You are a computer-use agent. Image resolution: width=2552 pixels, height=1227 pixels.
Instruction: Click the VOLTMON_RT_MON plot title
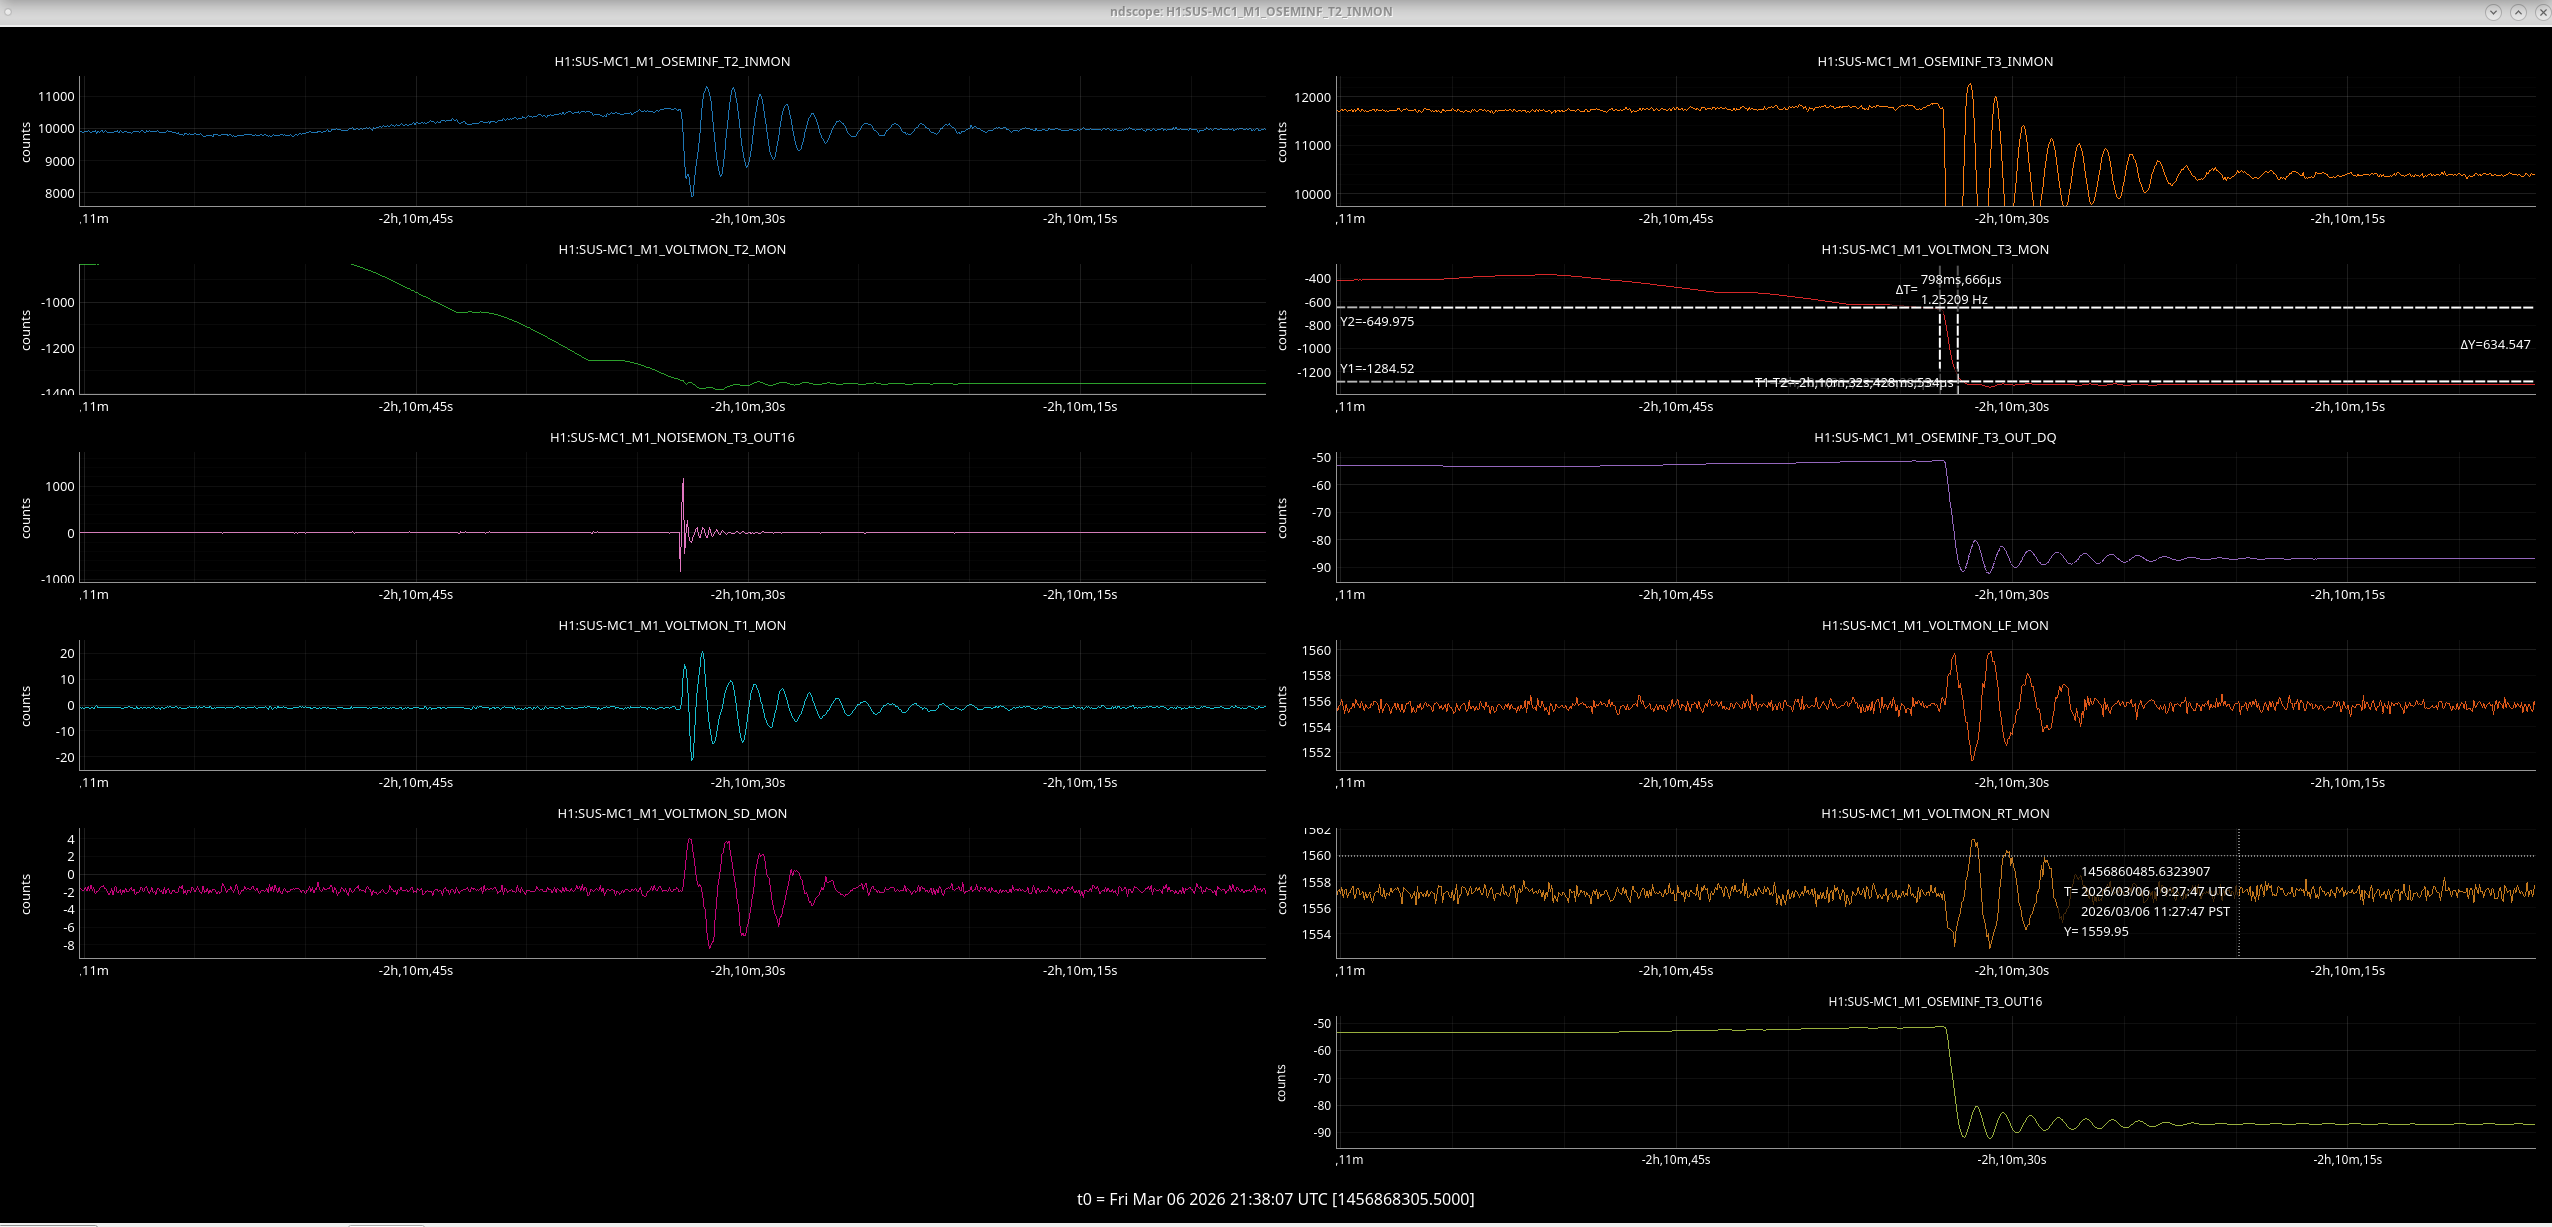click(1935, 814)
